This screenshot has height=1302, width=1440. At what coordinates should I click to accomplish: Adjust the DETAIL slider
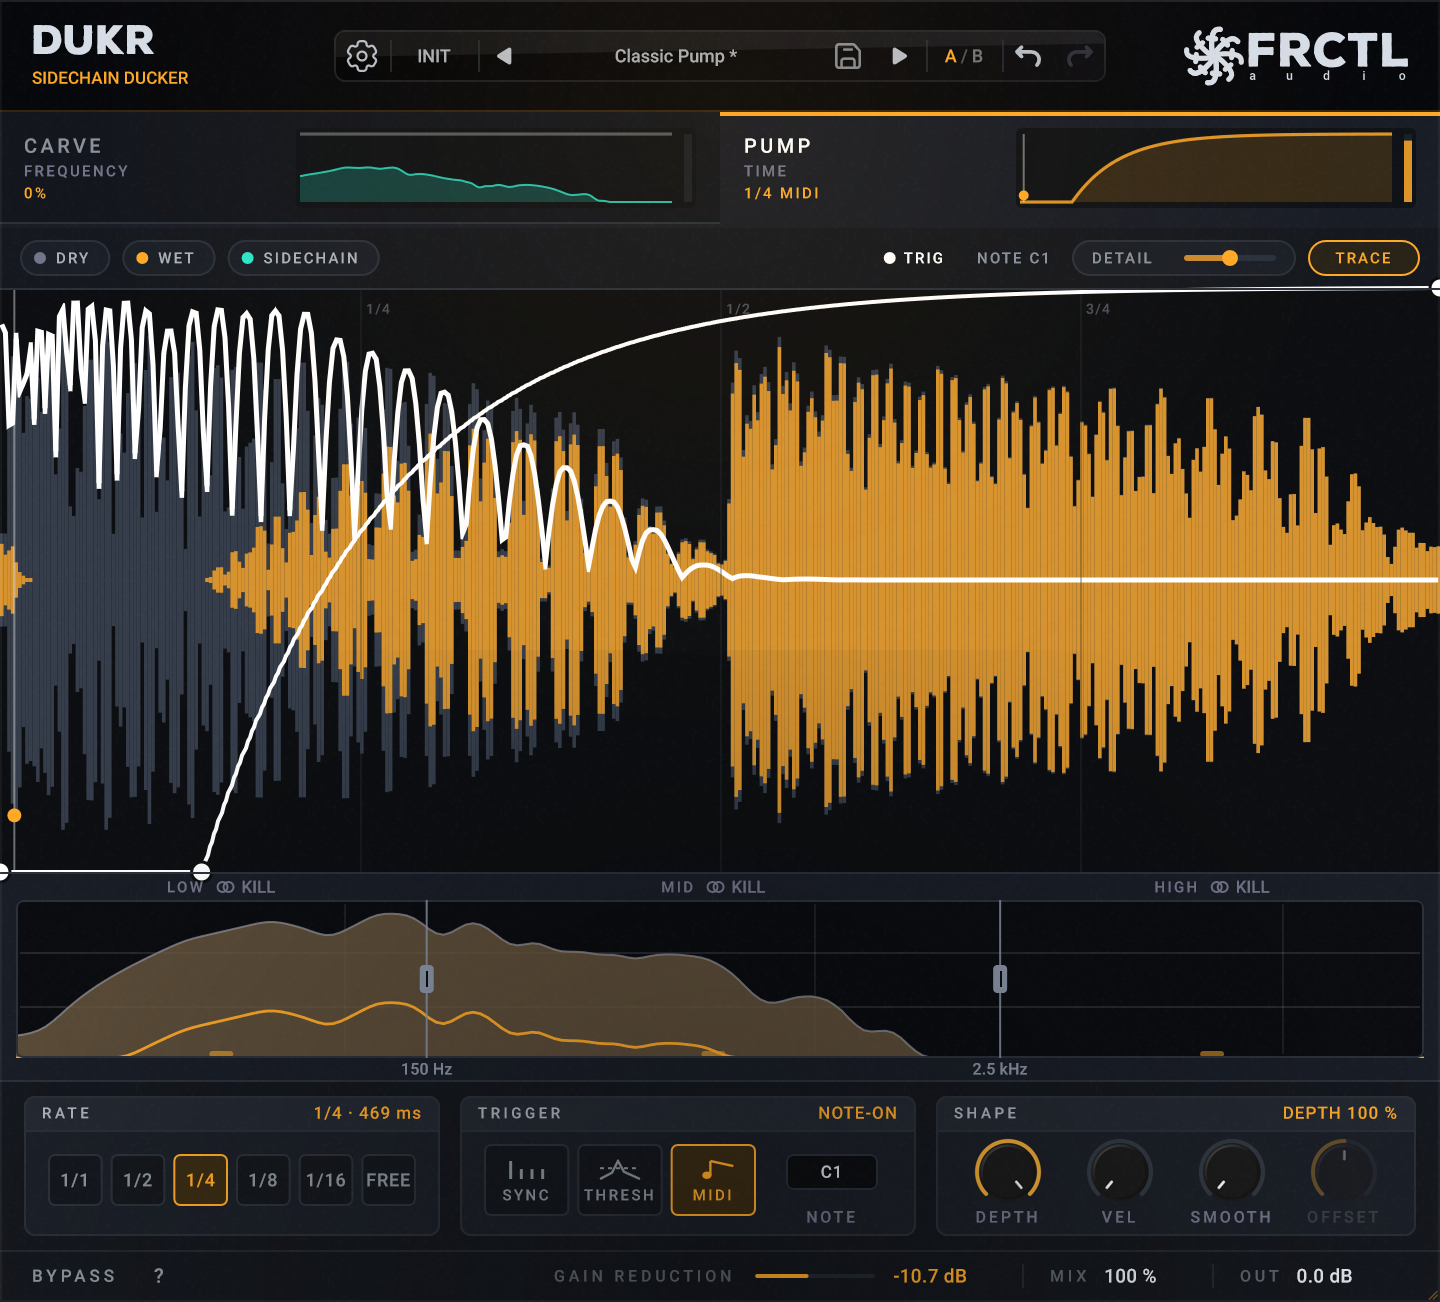[1230, 258]
